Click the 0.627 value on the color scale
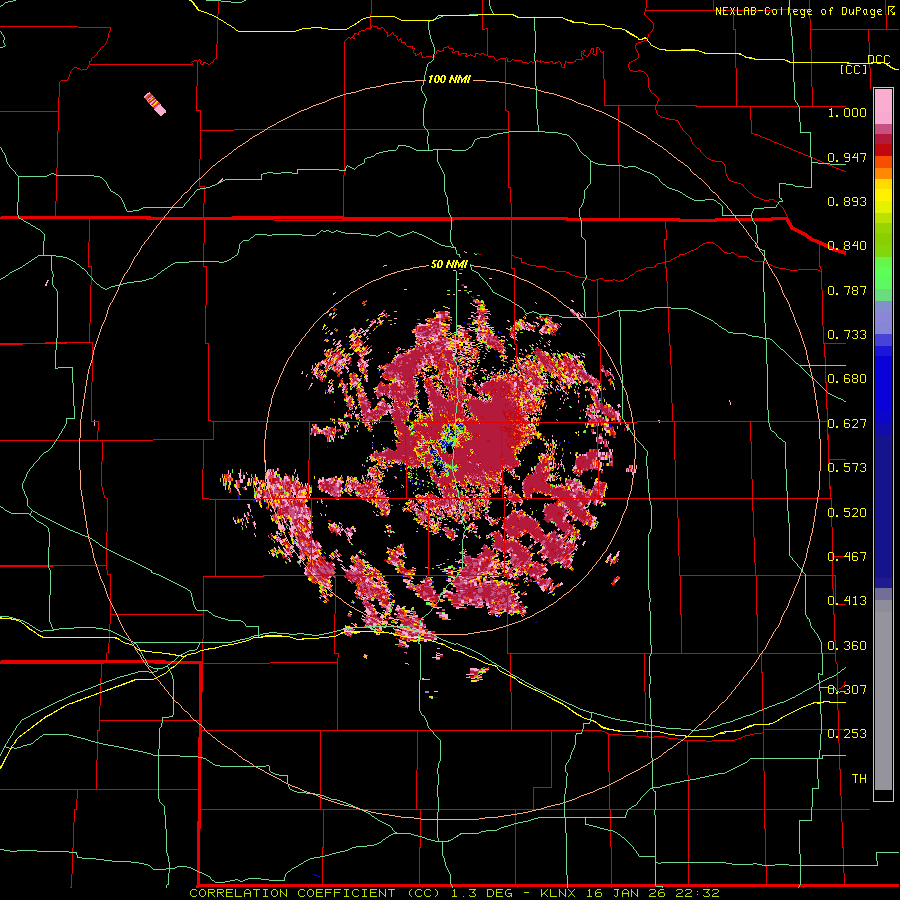Image resolution: width=900 pixels, height=900 pixels. (x=847, y=424)
